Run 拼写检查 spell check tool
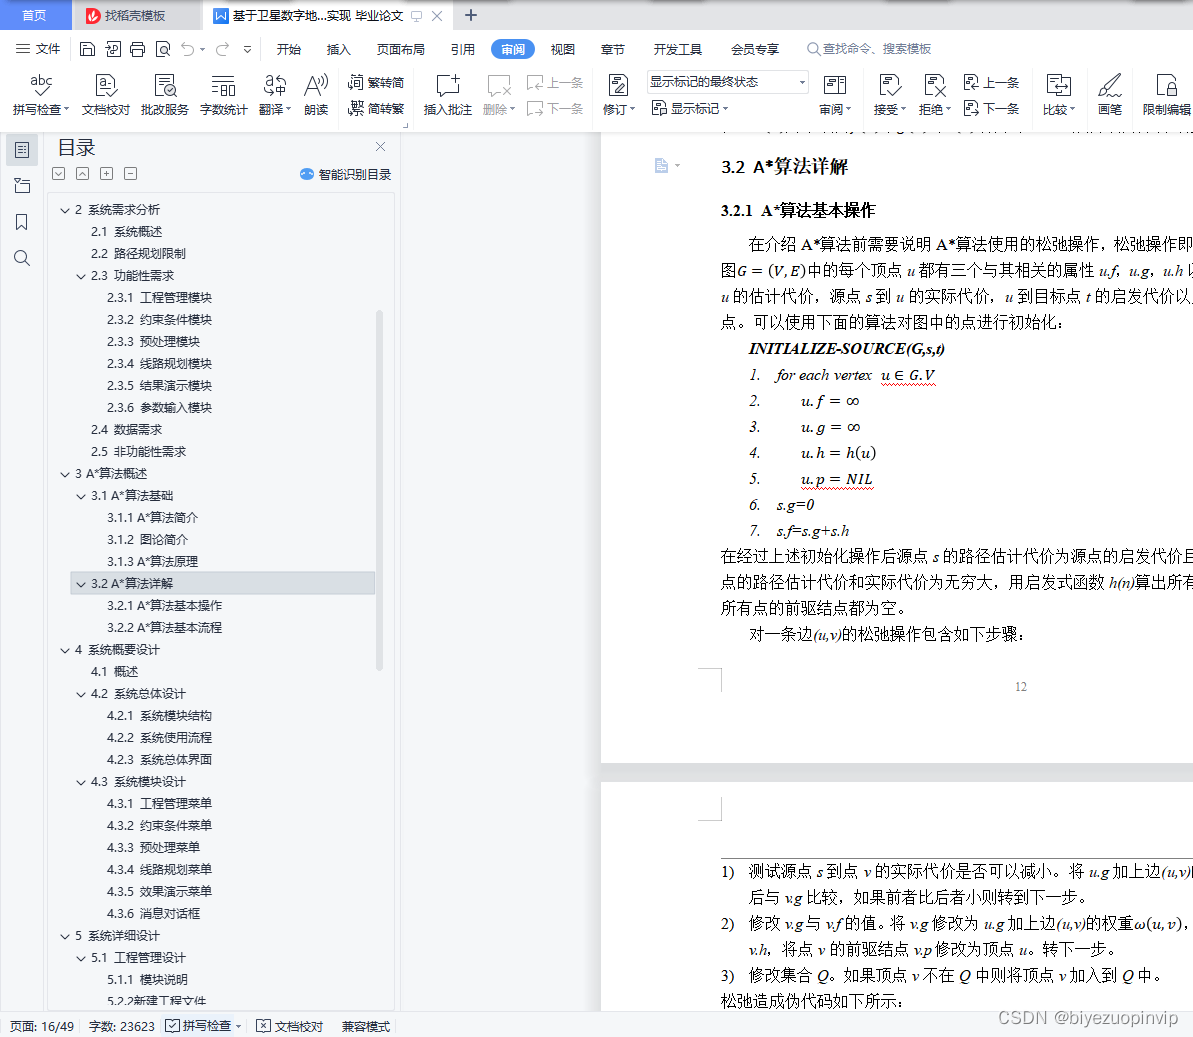Image resolution: width=1193 pixels, height=1037 pixels. (x=41, y=95)
